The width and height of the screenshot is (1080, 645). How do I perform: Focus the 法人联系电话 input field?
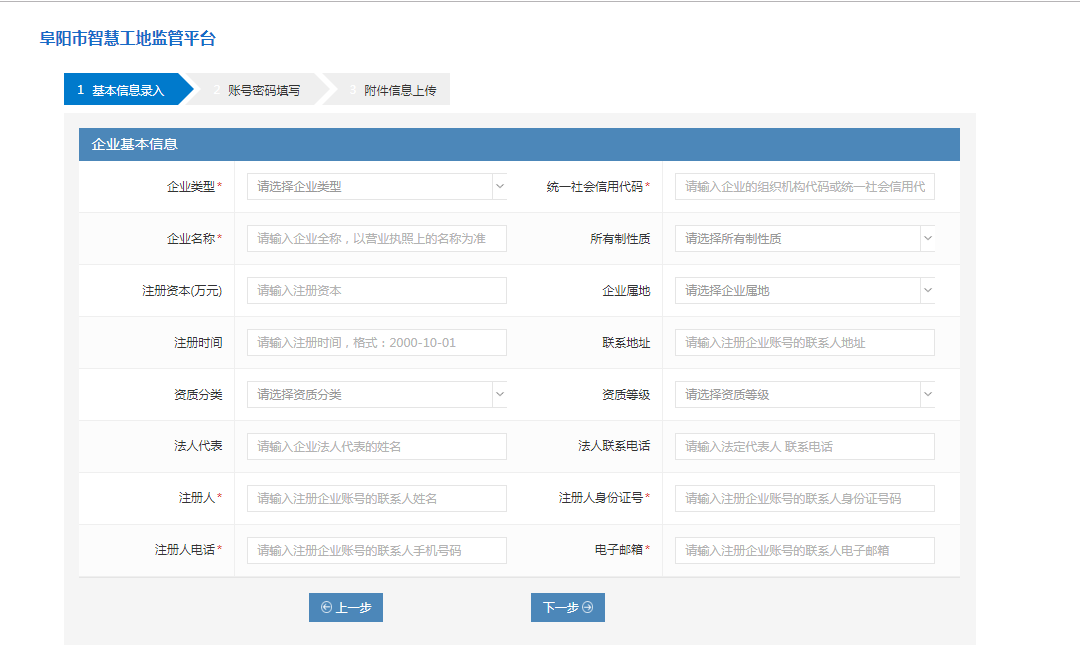(x=804, y=447)
